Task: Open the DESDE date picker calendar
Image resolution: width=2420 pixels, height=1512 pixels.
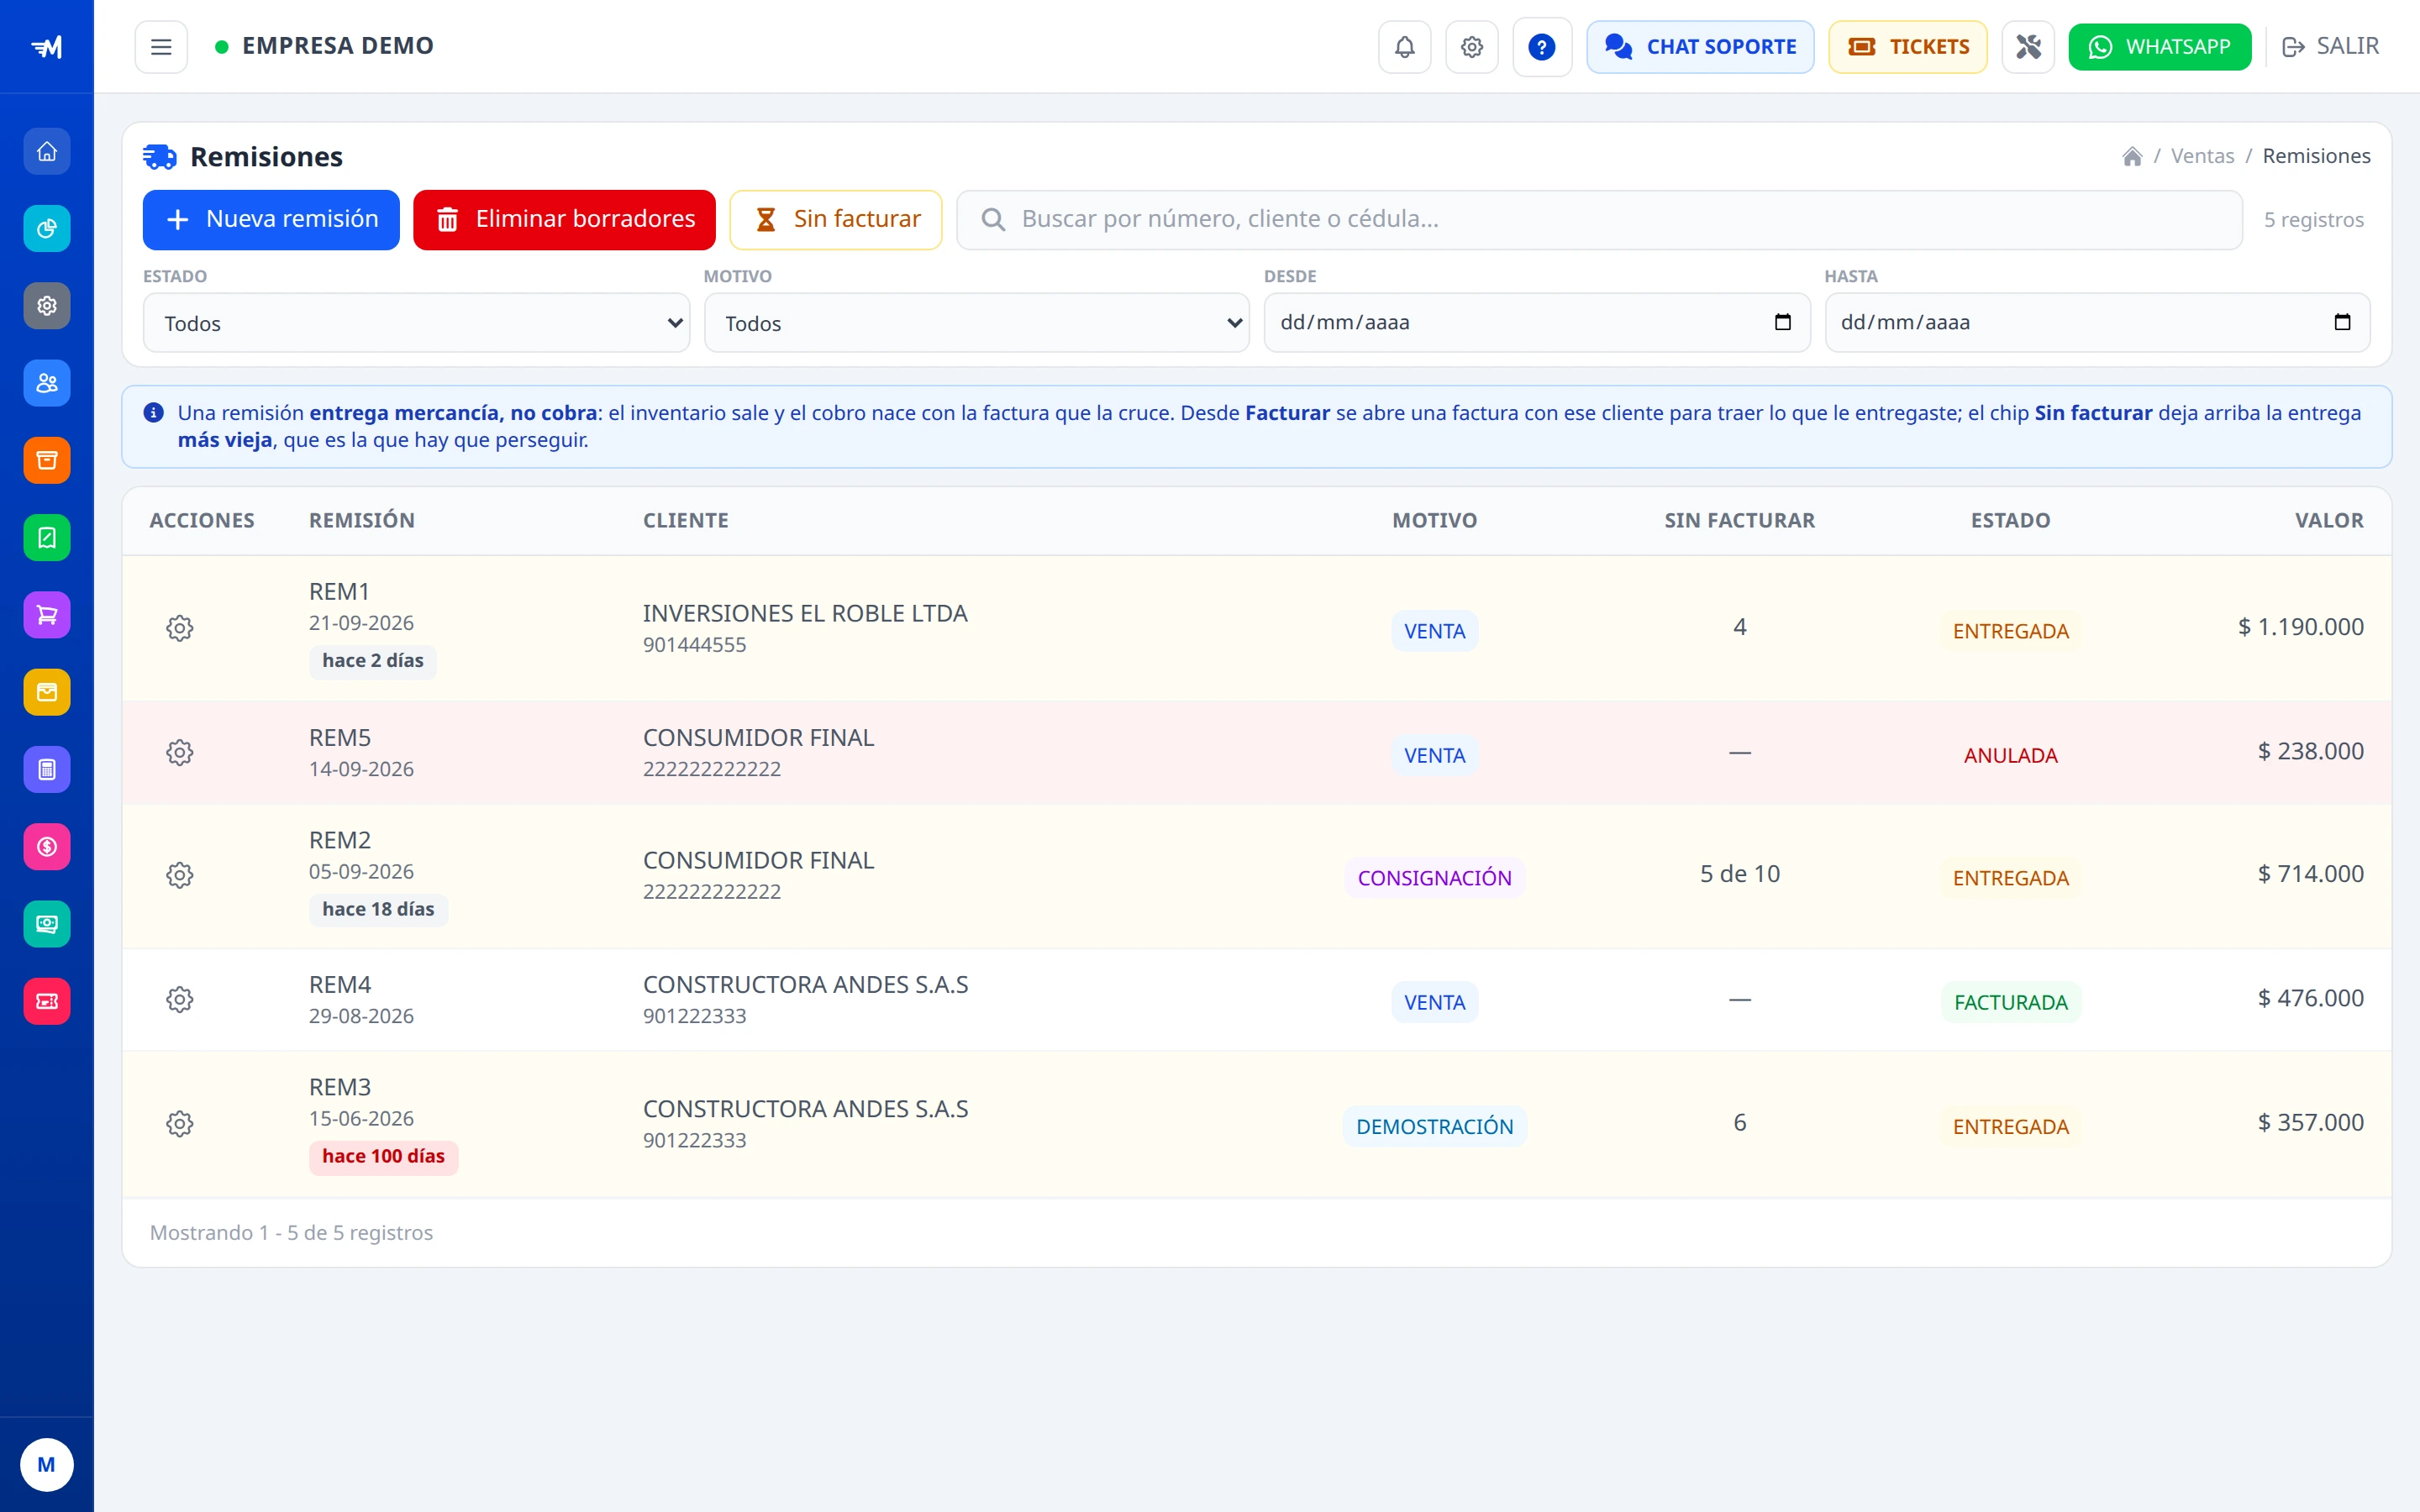Action: tap(1782, 322)
